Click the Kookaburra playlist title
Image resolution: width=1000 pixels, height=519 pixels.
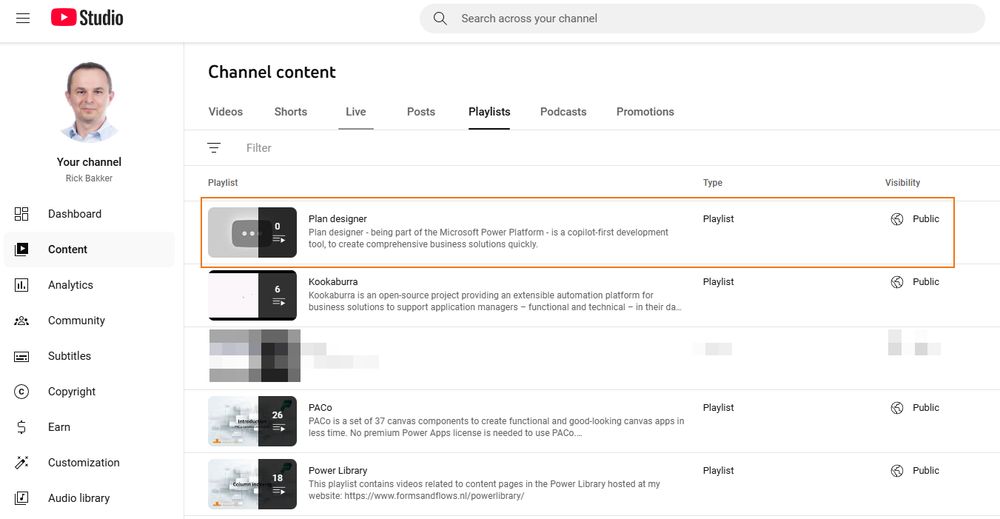pos(333,282)
